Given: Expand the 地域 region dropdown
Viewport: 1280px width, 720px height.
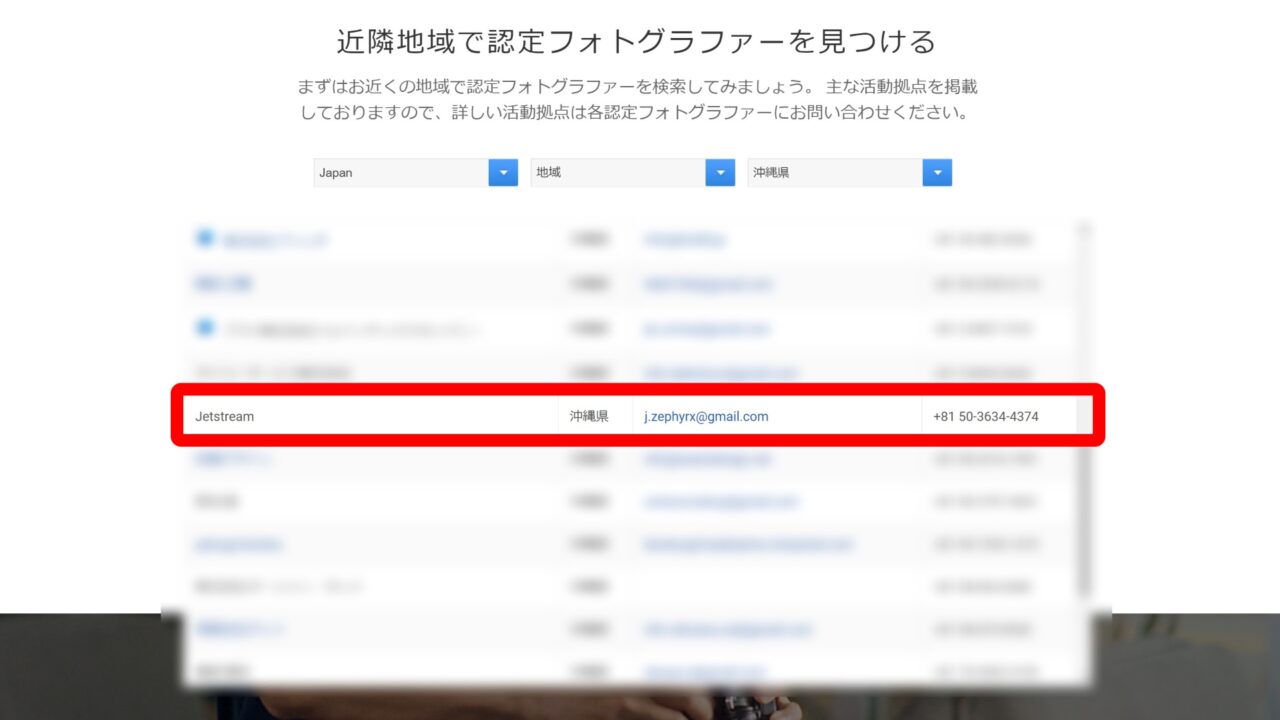Looking at the screenshot, I should (632, 173).
